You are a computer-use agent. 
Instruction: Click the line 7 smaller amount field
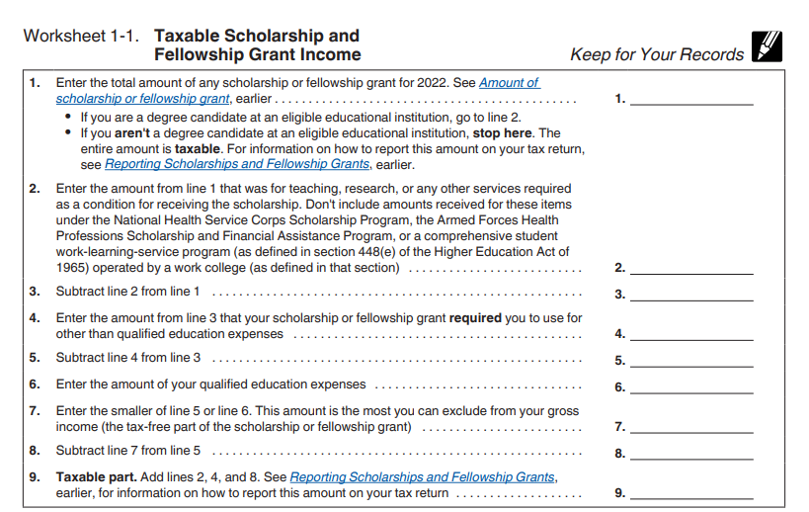(691, 427)
